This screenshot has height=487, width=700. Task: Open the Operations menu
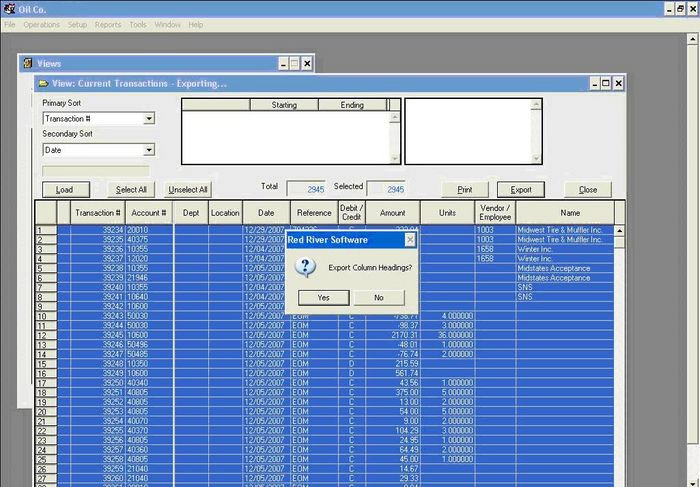point(42,25)
